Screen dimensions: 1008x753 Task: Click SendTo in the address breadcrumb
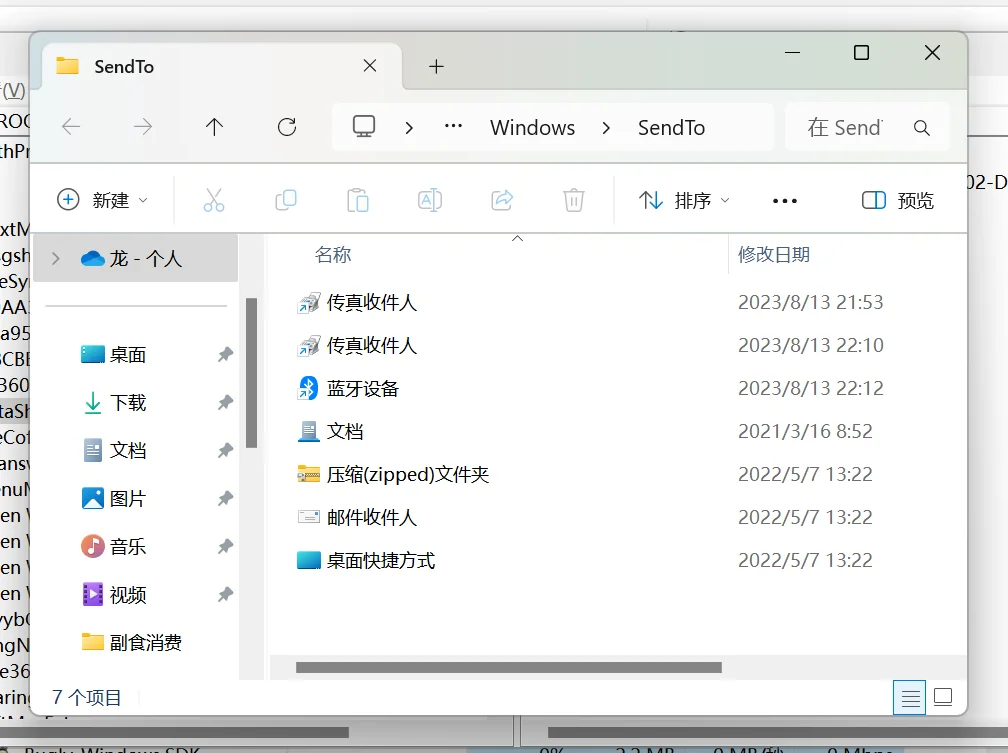coord(671,127)
